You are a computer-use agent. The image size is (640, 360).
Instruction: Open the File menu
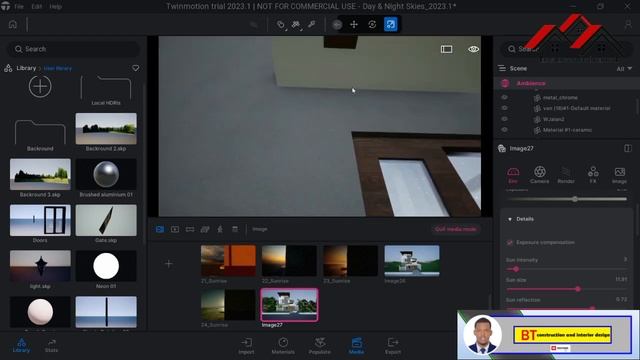click(x=19, y=7)
